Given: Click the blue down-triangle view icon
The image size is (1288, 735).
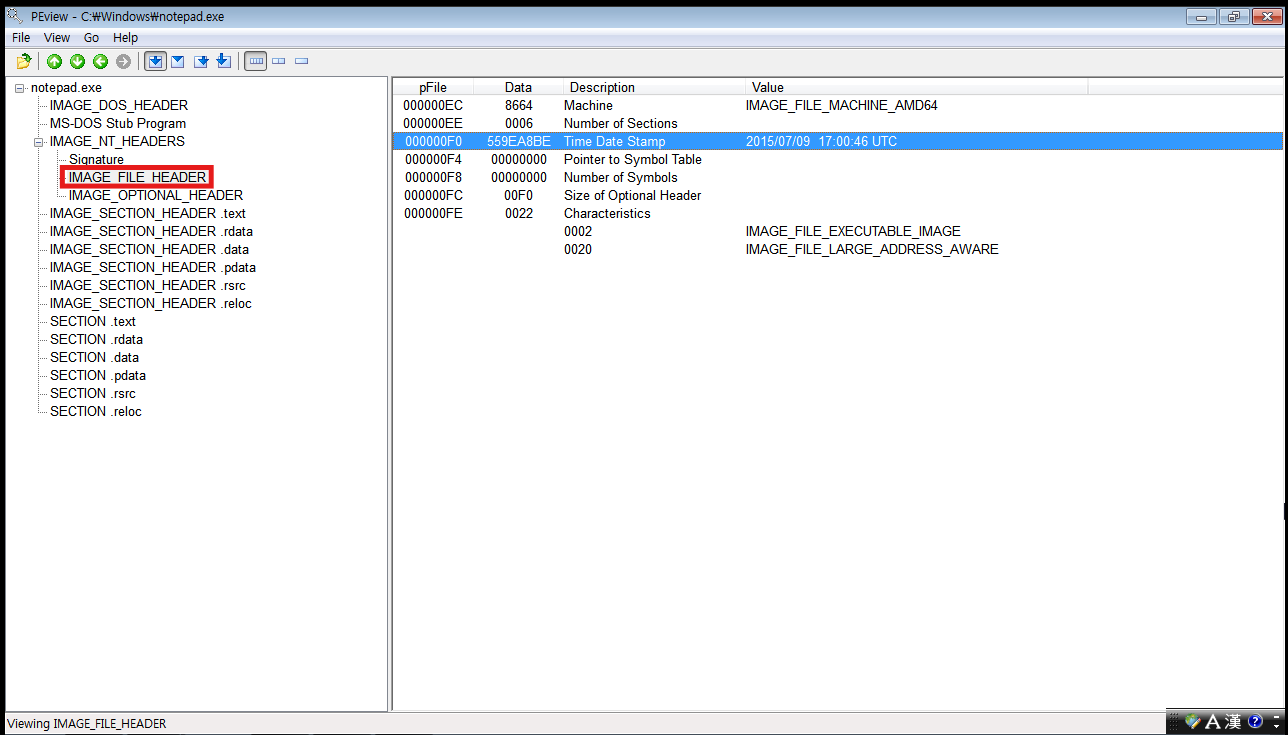Looking at the screenshot, I should pyautogui.click(x=178, y=62).
